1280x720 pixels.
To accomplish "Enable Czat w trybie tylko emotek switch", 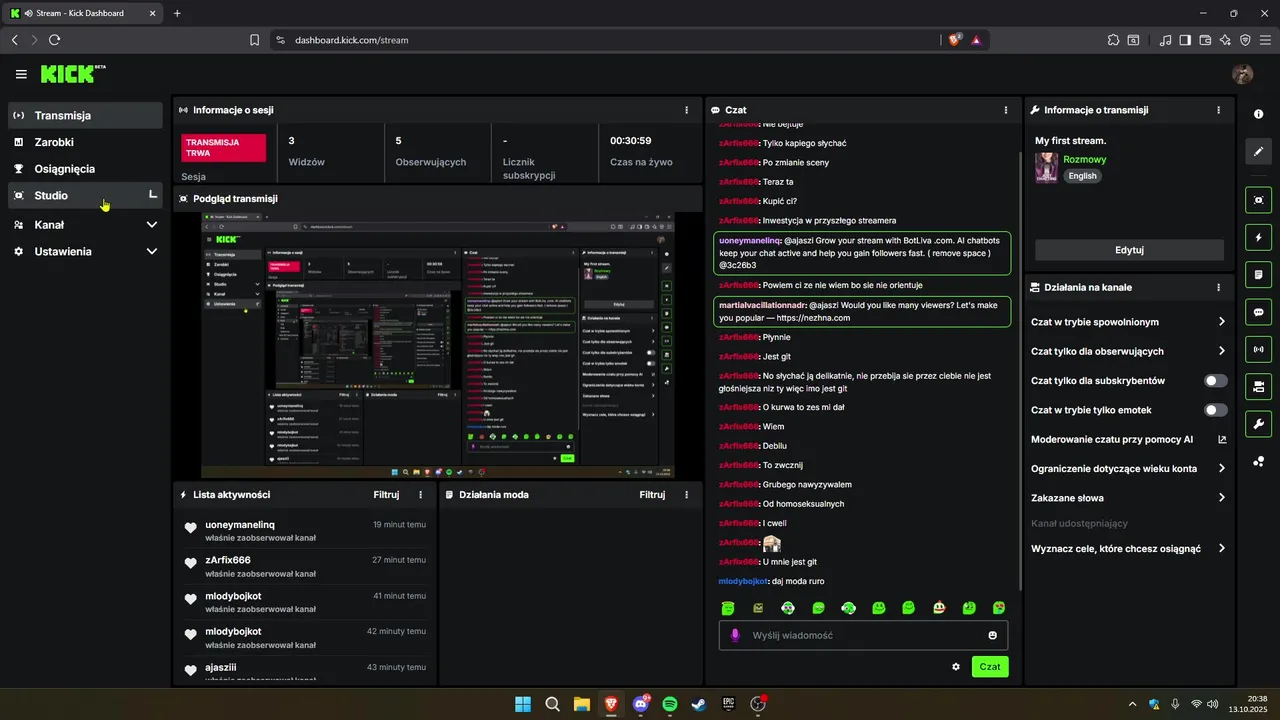I will [x=1216, y=410].
